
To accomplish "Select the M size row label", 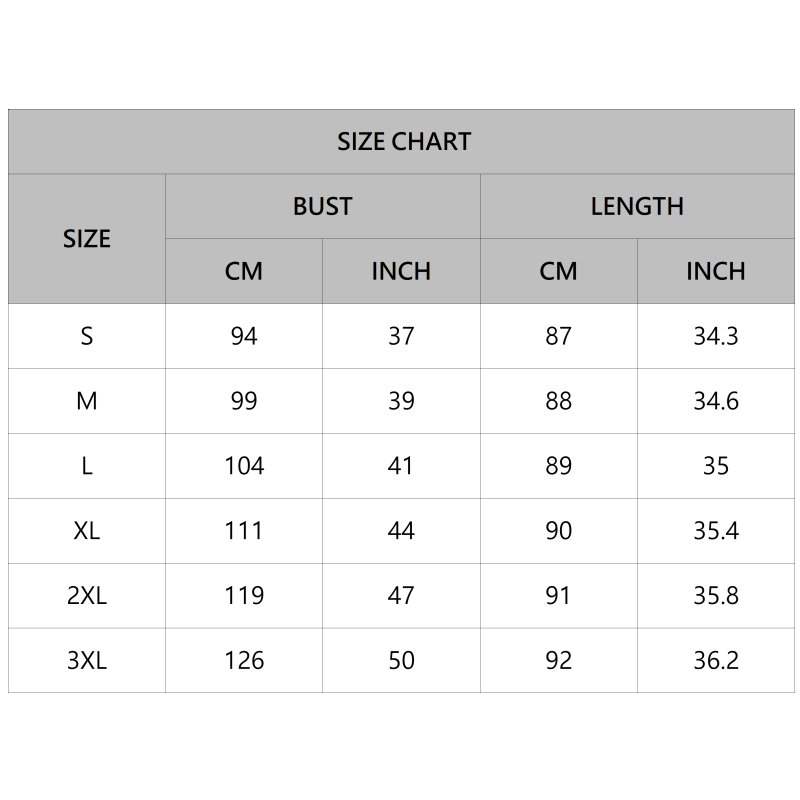I will point(87,401).
